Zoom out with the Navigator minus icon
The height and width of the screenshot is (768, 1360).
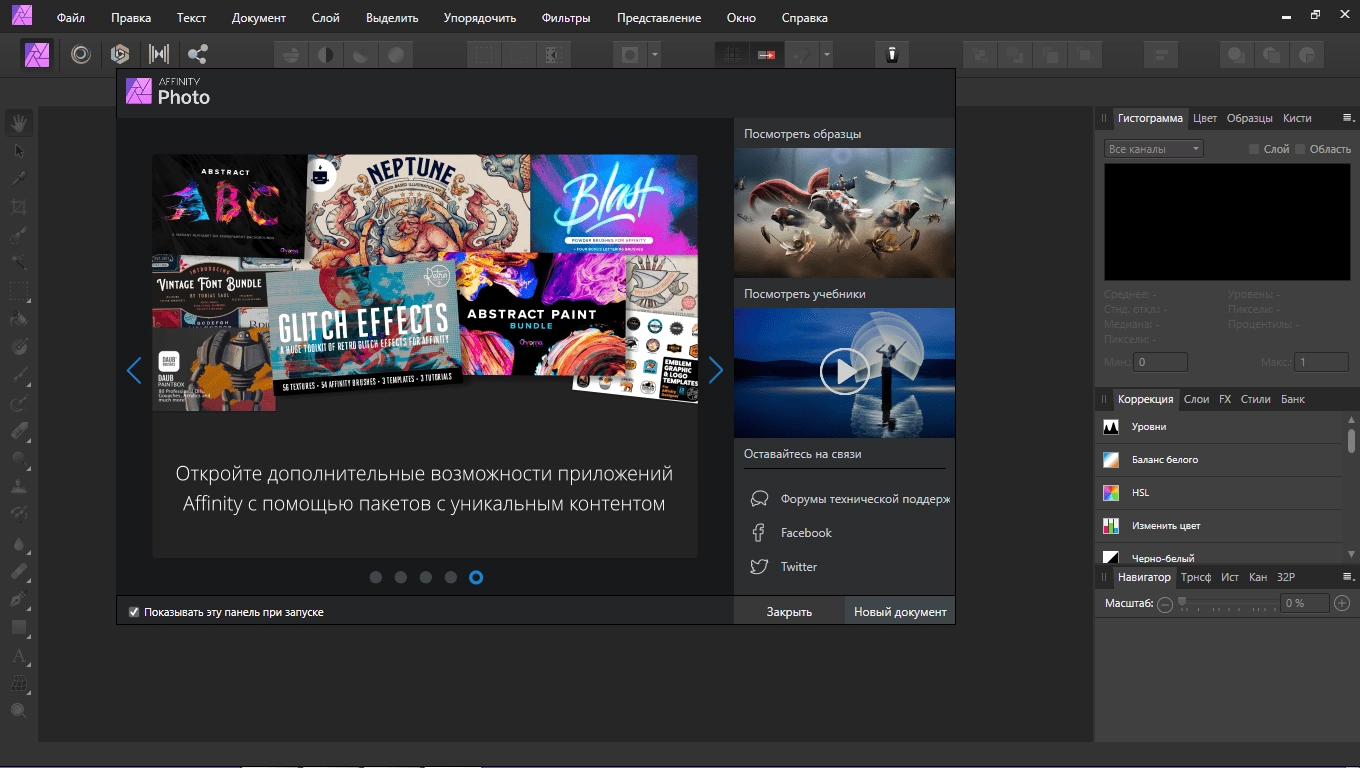[x=1165, y=604]
